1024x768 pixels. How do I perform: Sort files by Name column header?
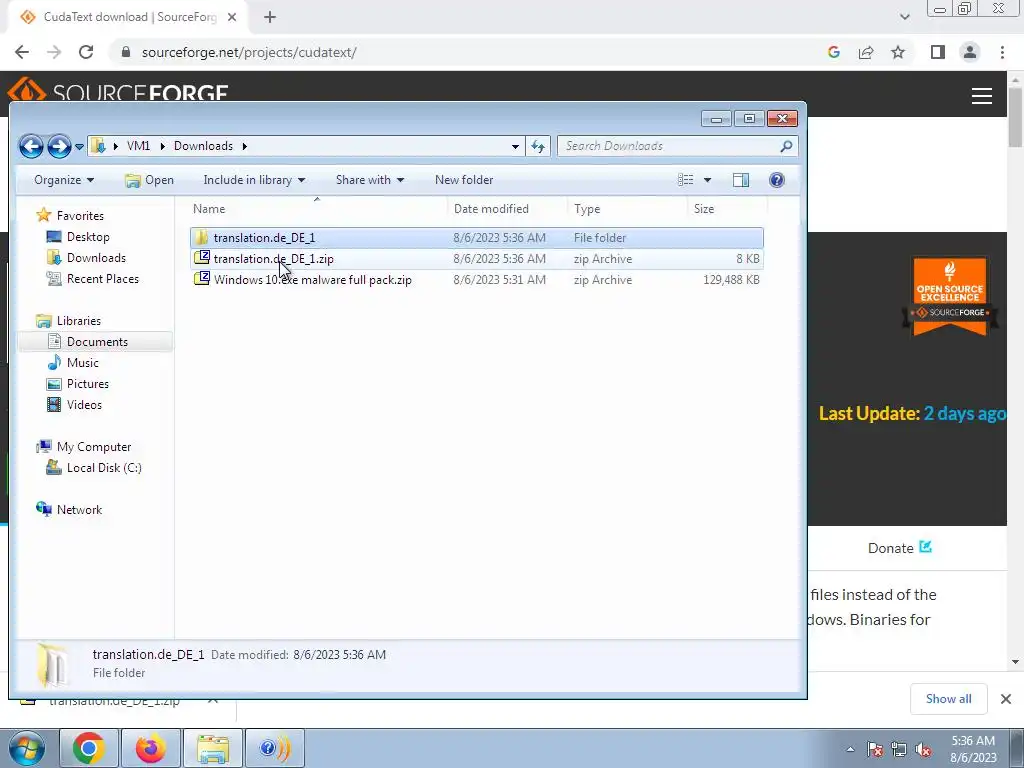click(x=318, y=209)
